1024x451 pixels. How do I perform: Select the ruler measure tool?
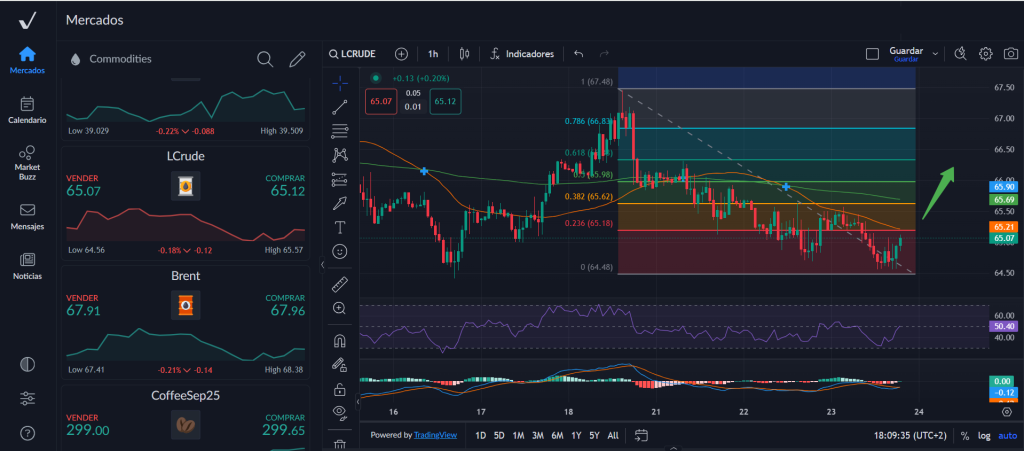point(340,284)
